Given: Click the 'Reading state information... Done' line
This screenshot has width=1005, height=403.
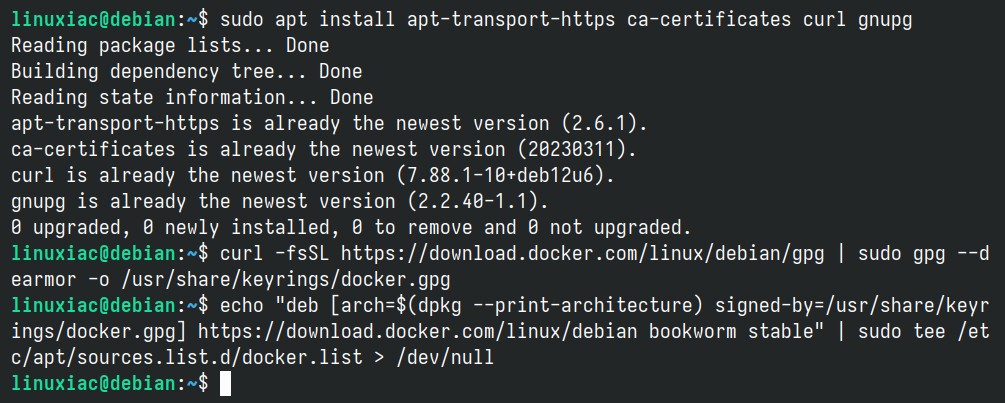Looking at the screenshot, I should pos(192,97).
